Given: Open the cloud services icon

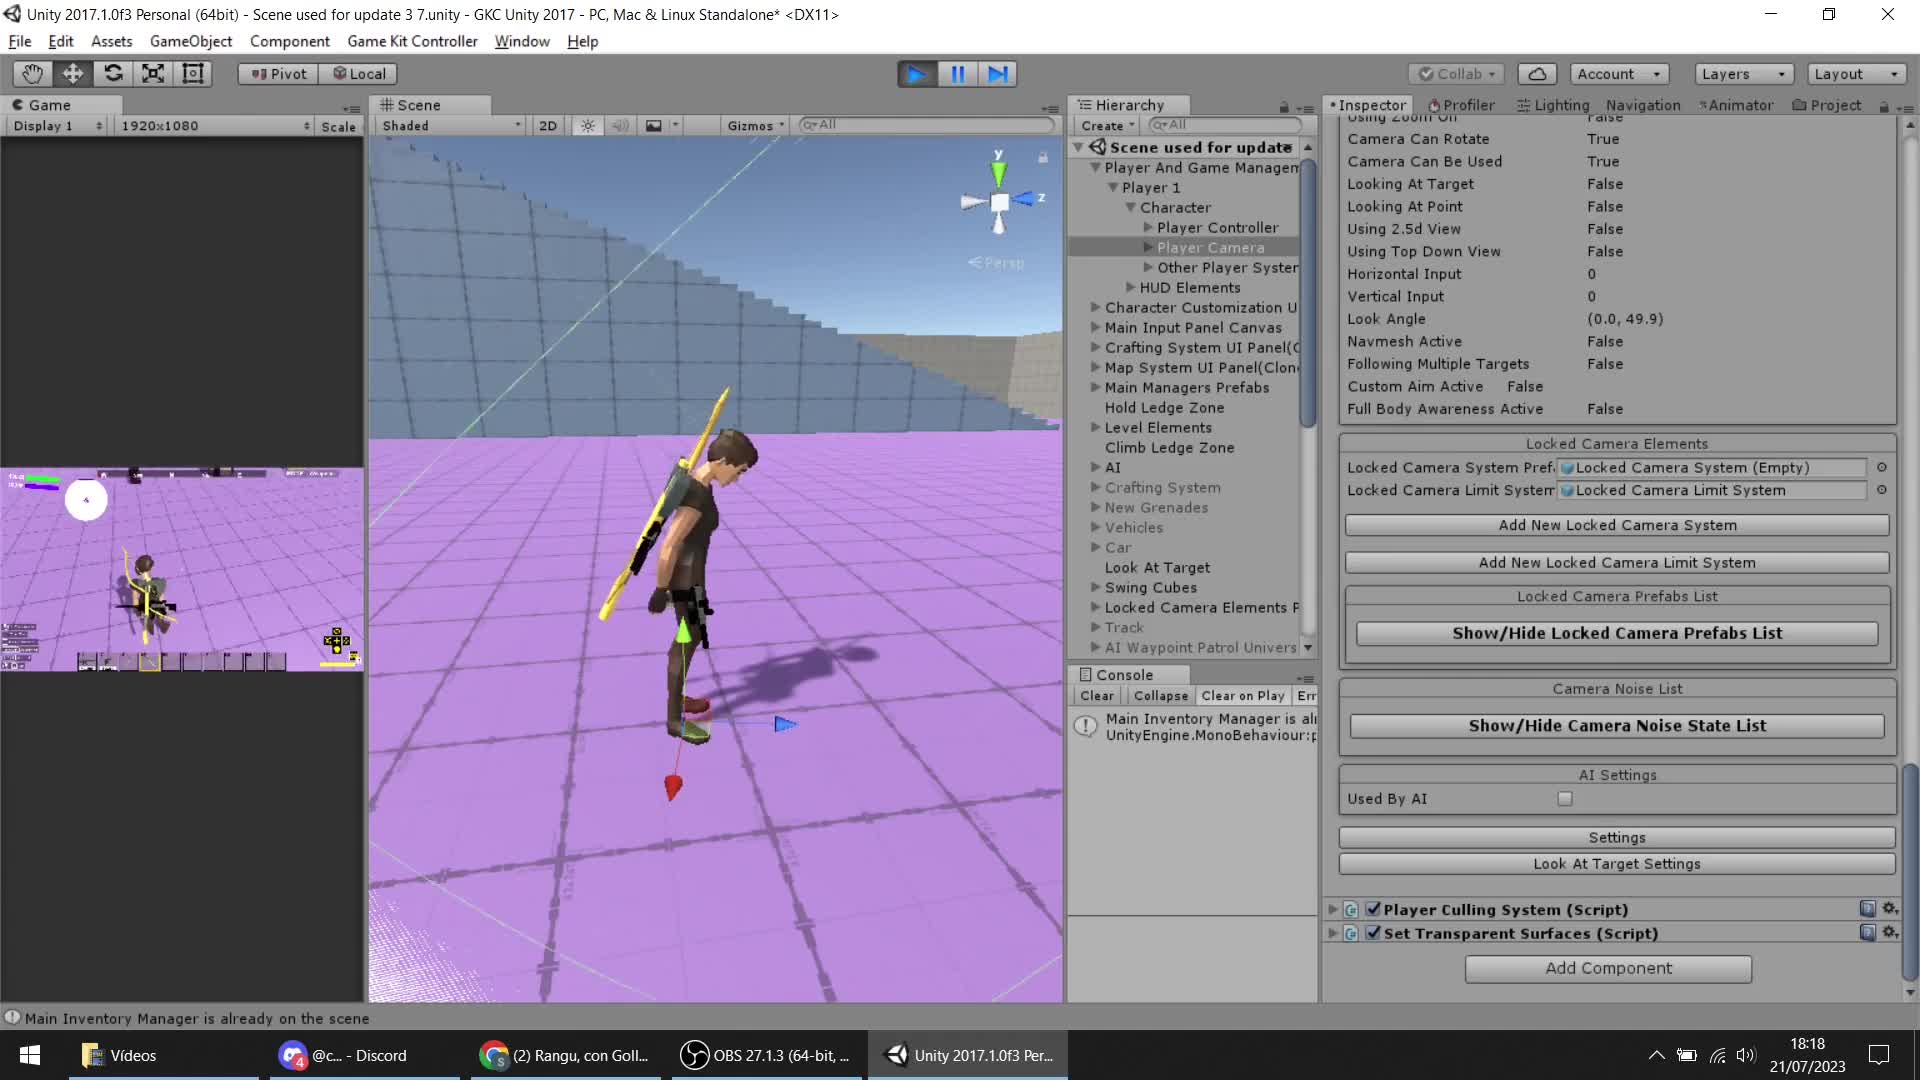Looking at the screenshot, I should tap(1537, 74).
